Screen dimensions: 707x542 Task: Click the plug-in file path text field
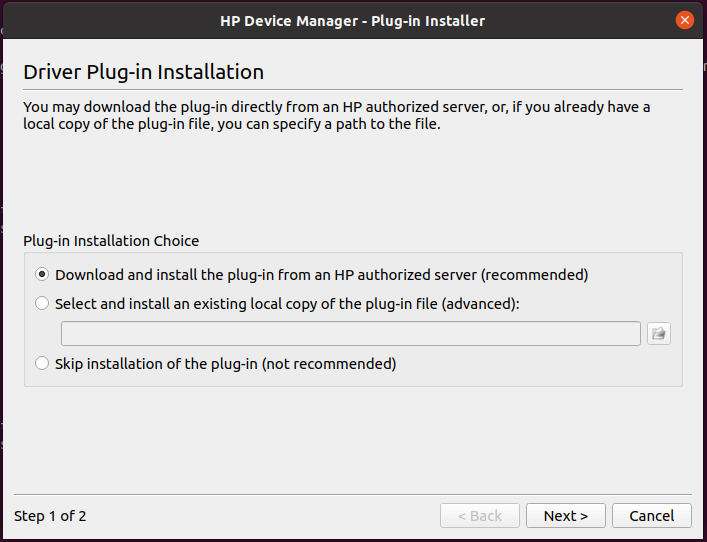click(350, 334)
